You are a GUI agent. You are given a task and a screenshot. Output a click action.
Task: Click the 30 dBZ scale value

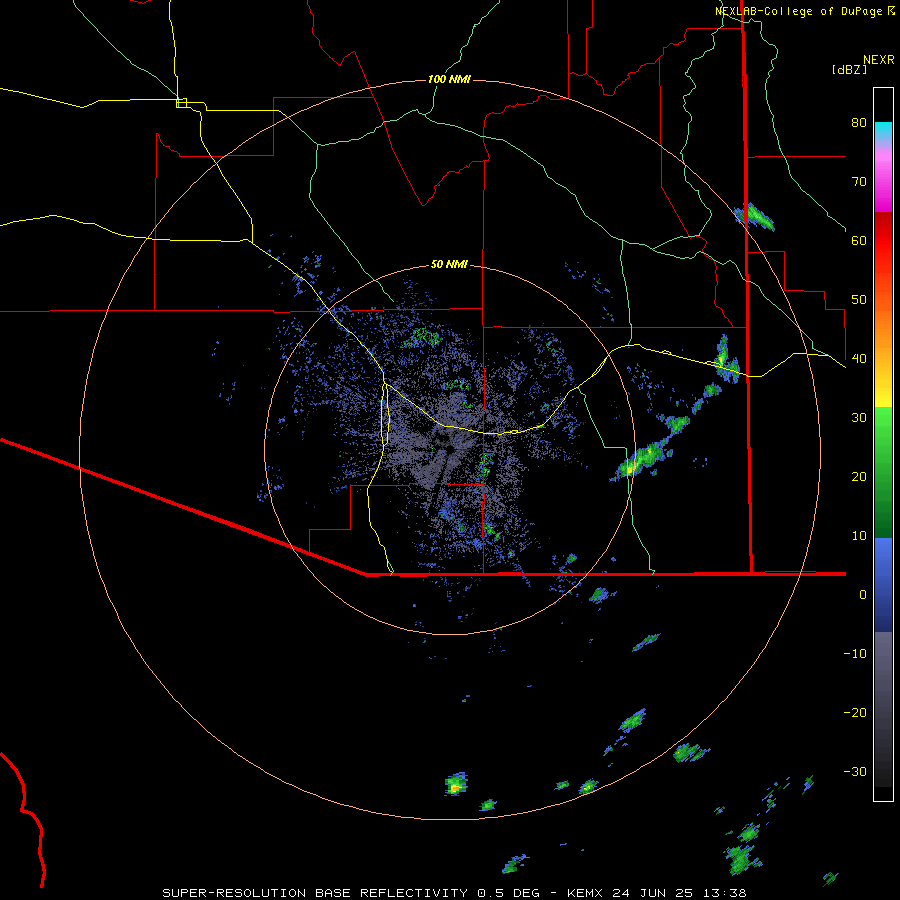click(859, 418)
